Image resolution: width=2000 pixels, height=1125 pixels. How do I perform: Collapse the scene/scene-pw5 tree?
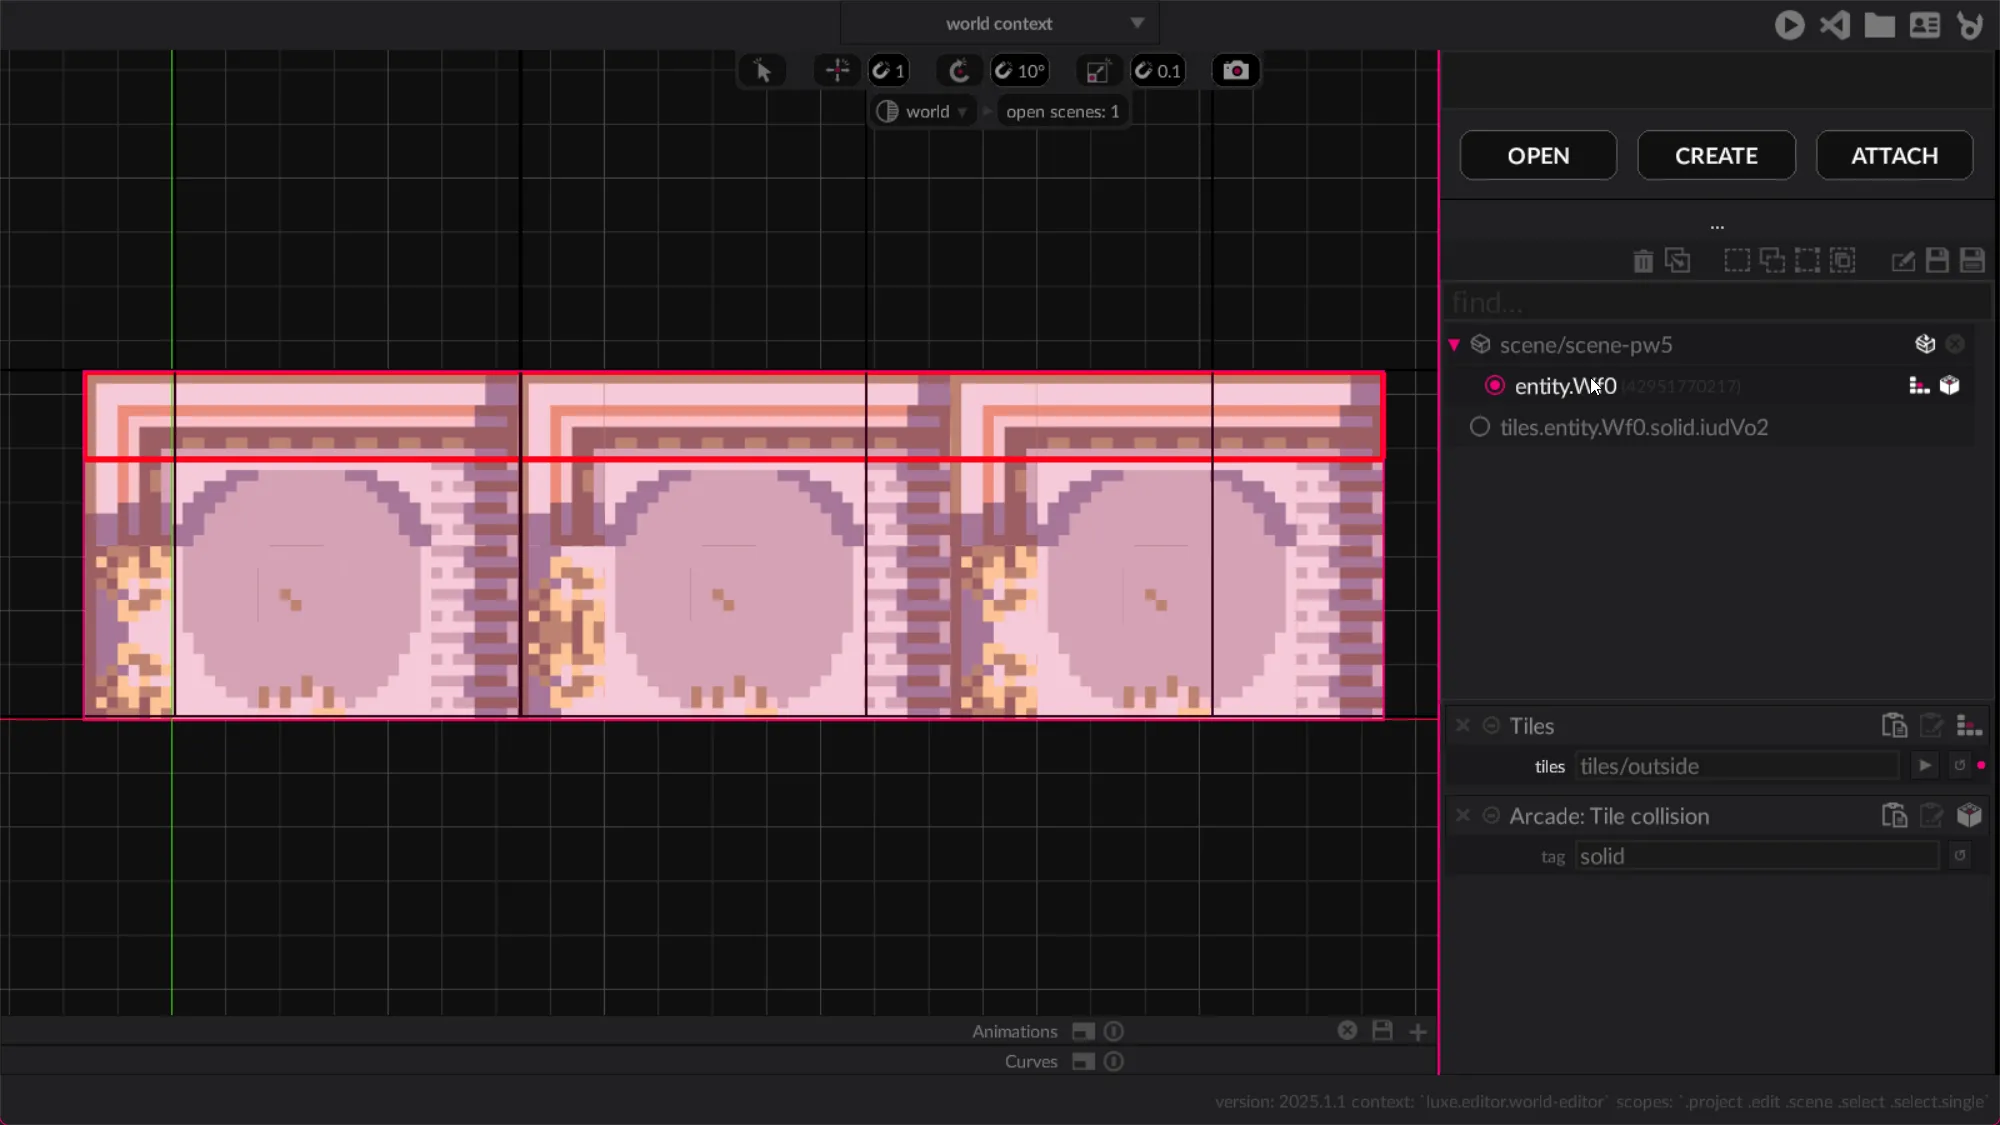point(1454,345)
